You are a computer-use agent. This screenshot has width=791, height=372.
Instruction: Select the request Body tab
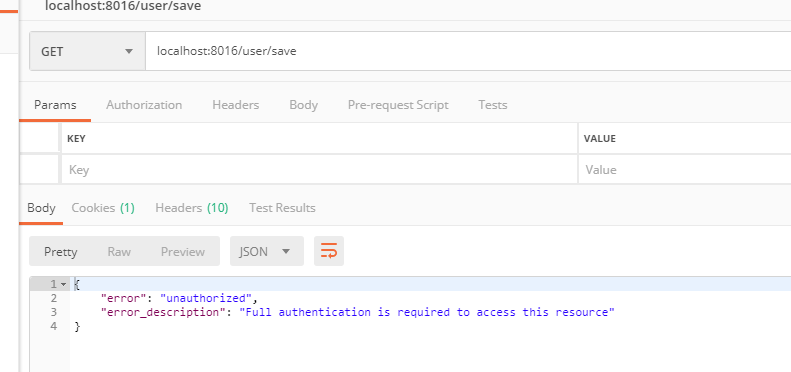303,105
